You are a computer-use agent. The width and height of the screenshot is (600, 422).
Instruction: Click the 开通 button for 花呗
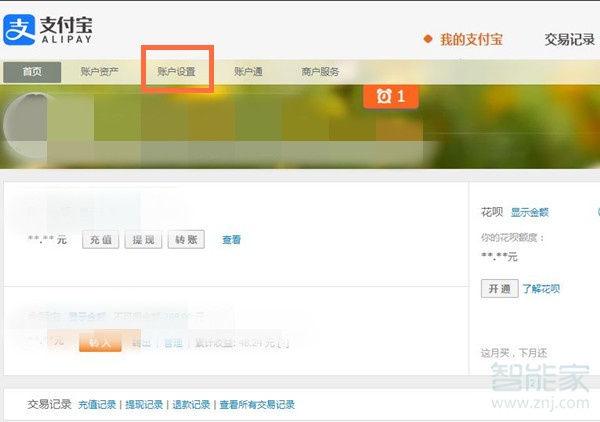click(x=500, y=288)
